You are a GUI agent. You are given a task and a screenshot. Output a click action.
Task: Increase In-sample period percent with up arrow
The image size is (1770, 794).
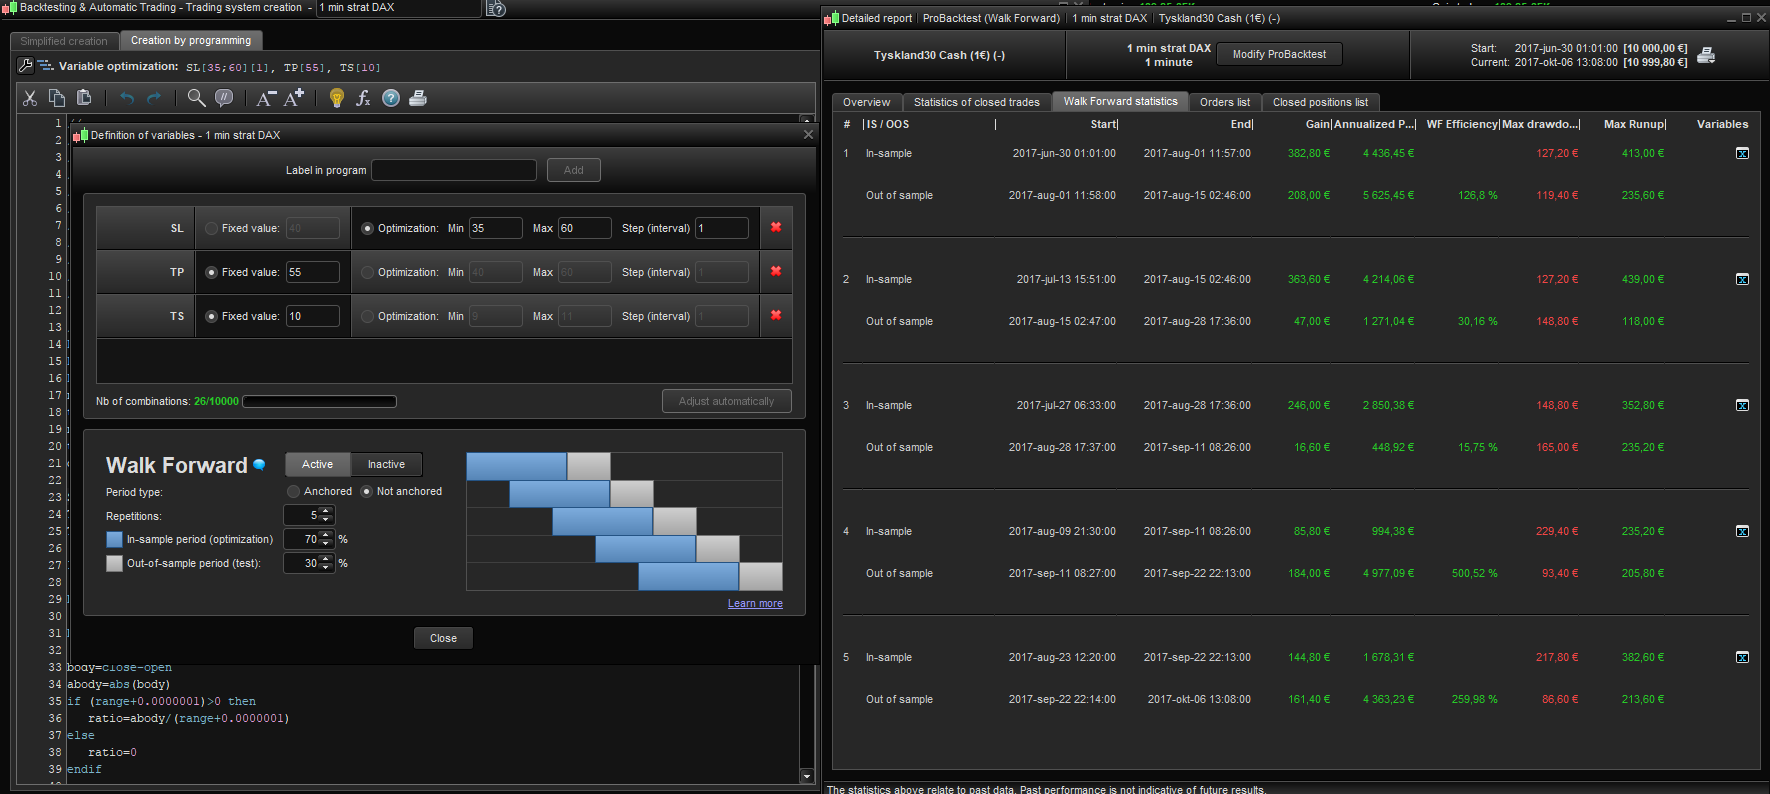click(326, 535)
